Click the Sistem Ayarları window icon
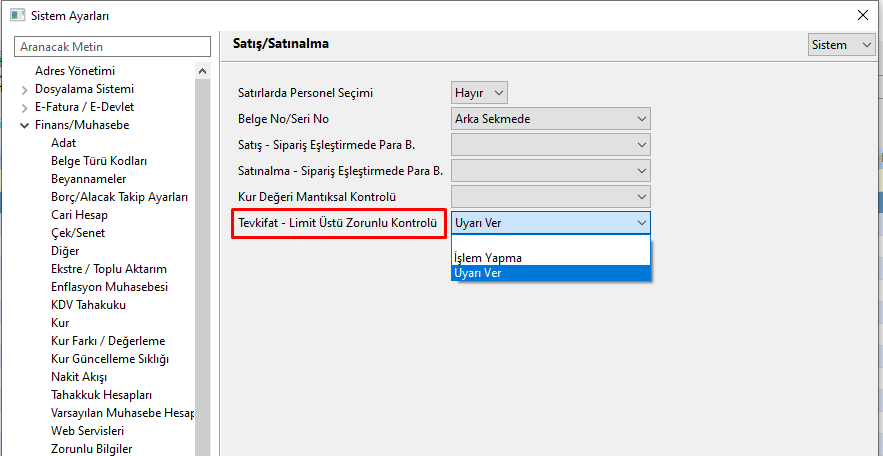Screen dimensions: 883x456 pos(17,15)
